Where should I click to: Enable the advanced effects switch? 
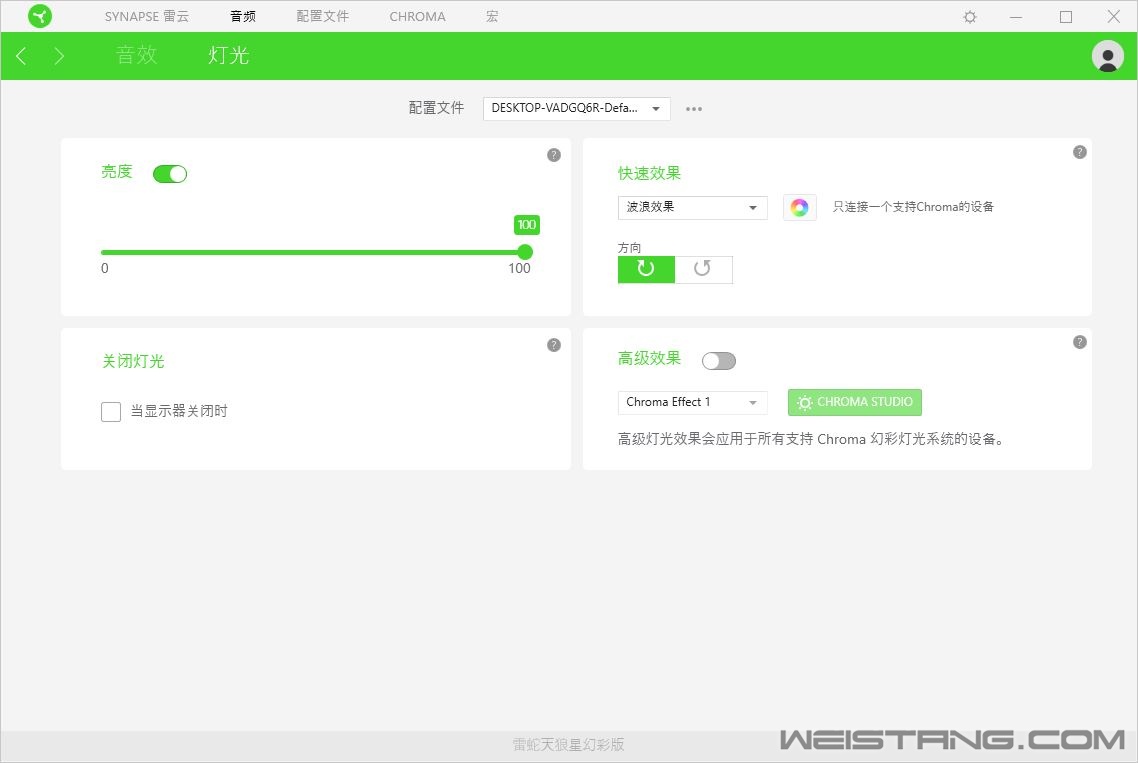pyautogui.click(x=719, y=361)
